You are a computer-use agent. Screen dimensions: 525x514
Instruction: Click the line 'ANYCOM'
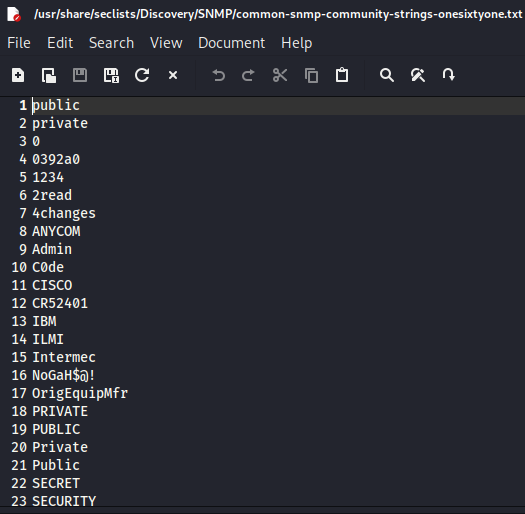click(x=56, y=231)
